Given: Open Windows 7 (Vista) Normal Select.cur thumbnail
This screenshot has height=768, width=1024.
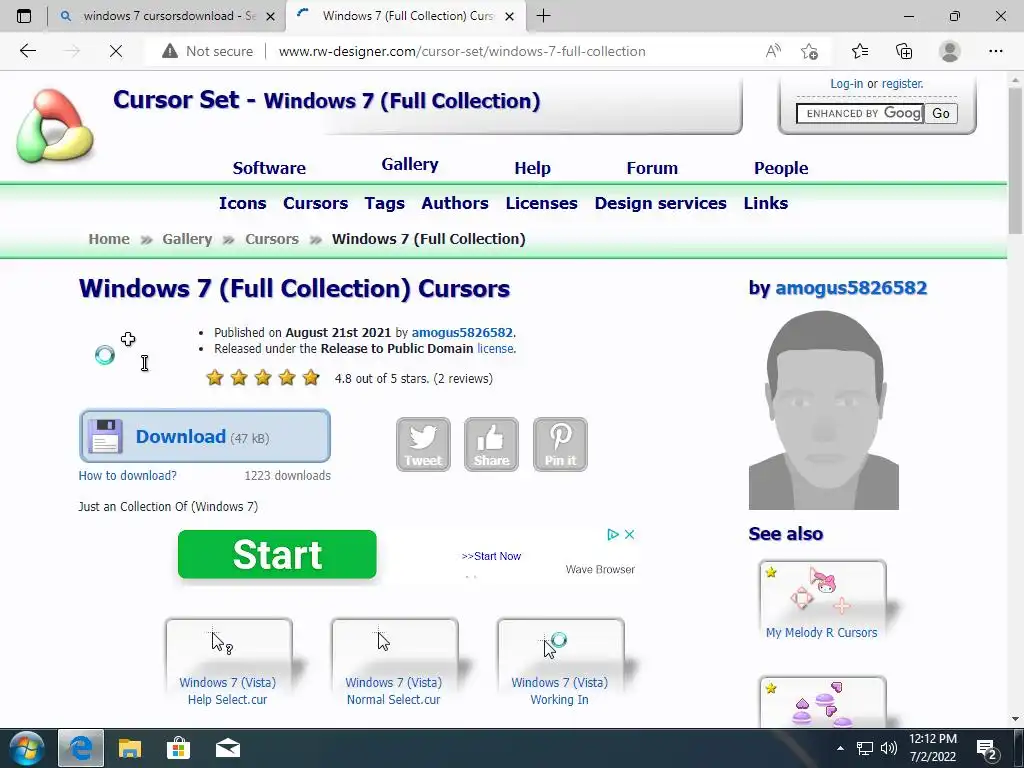Looking at the screenshot, I should point(394,662).
